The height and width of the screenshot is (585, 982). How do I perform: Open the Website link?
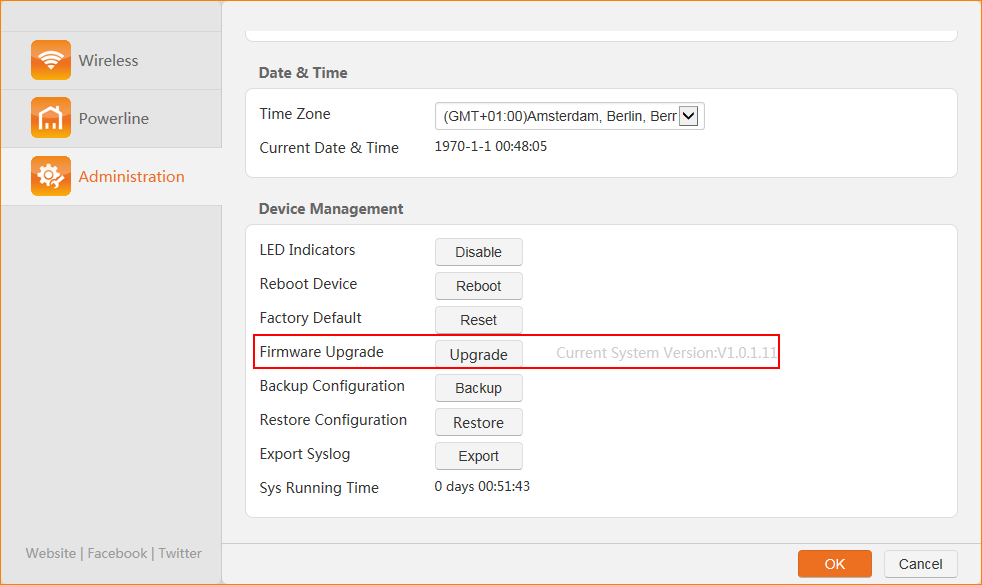point(51,553)
